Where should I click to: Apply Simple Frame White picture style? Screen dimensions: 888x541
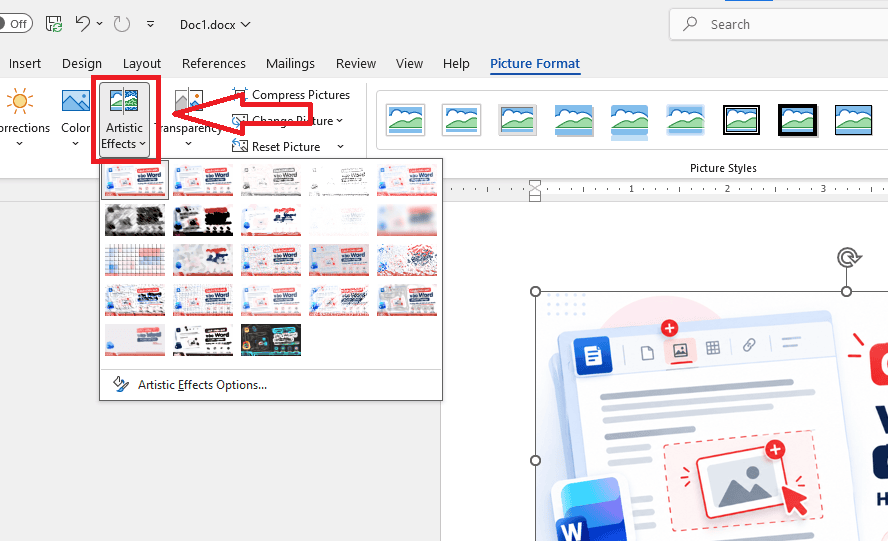pos(405,120)
